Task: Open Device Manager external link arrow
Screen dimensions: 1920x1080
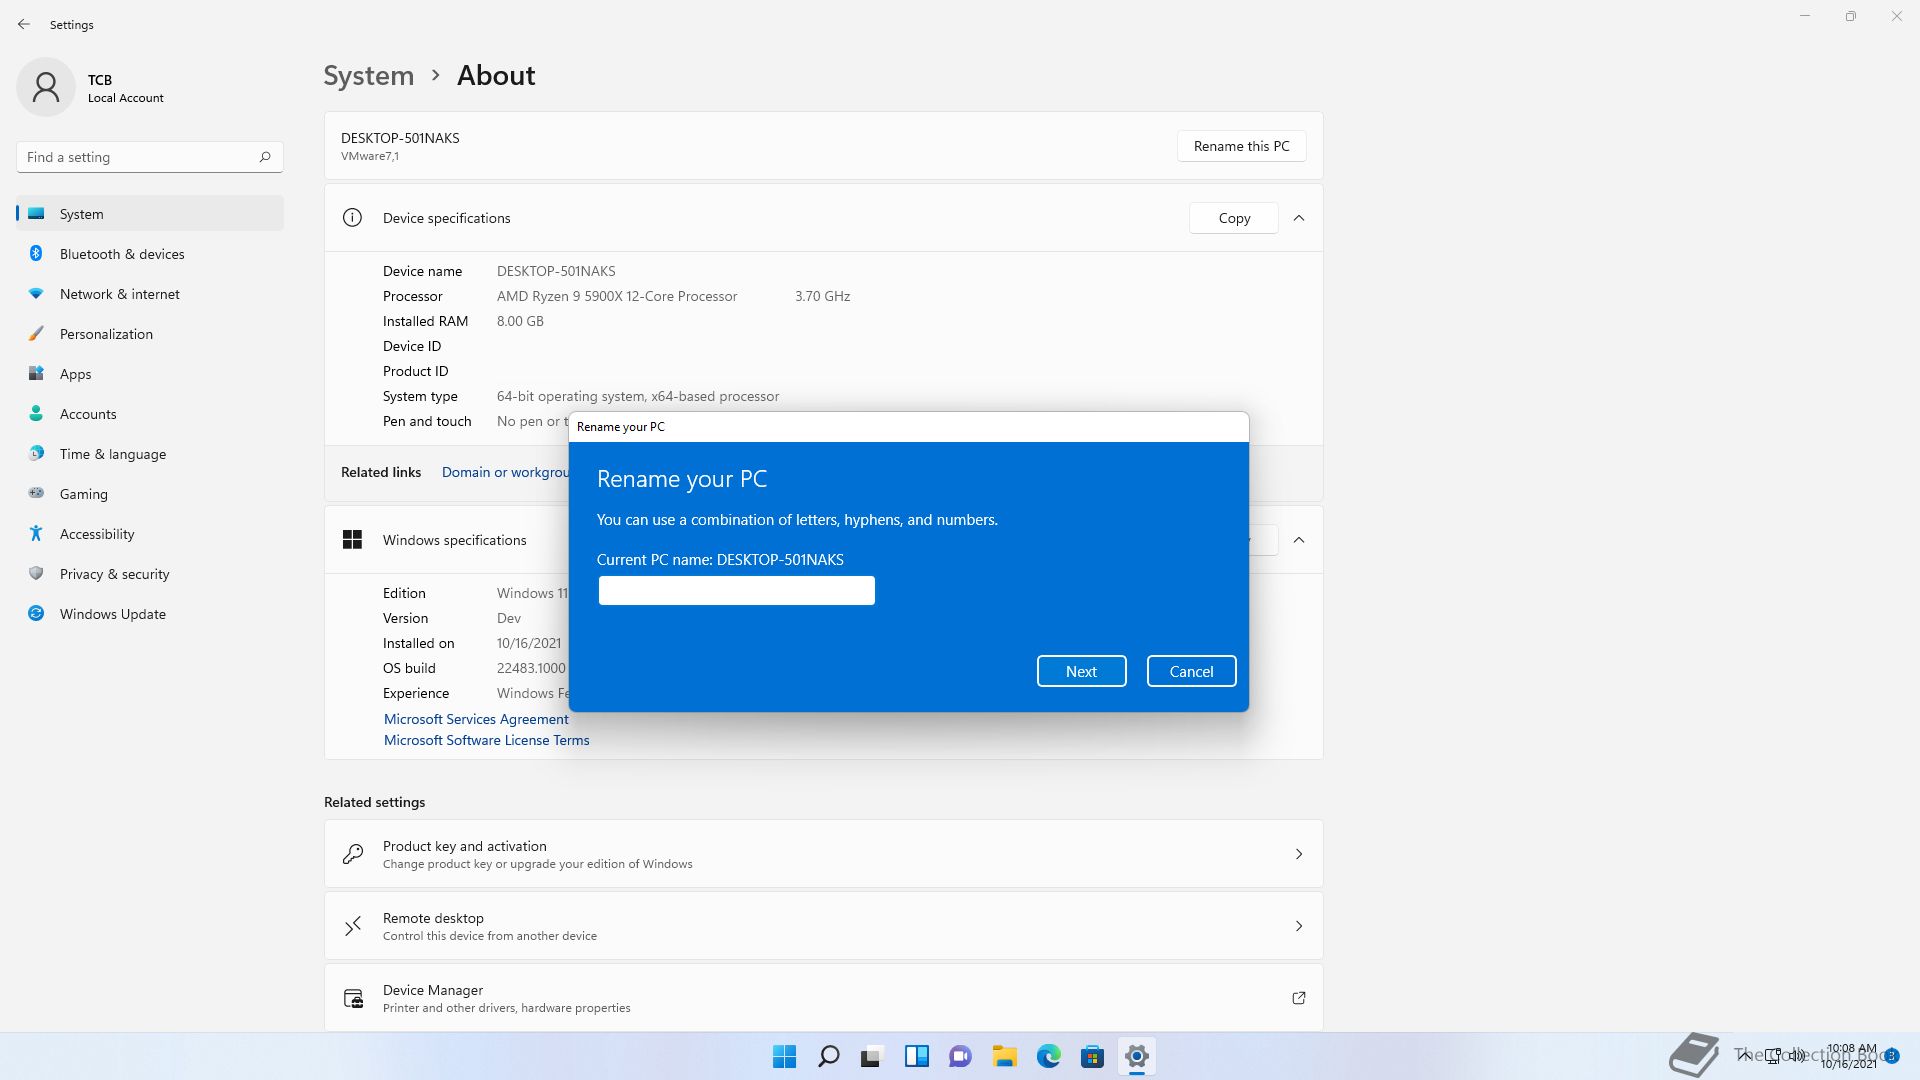Action: (1299, 998)
